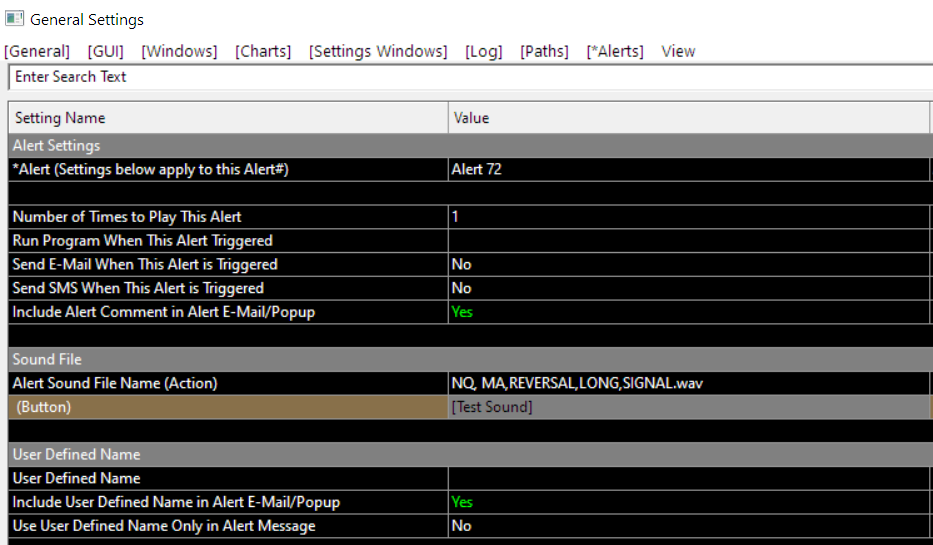Go to the [Log] tab

tap(484, 51)
